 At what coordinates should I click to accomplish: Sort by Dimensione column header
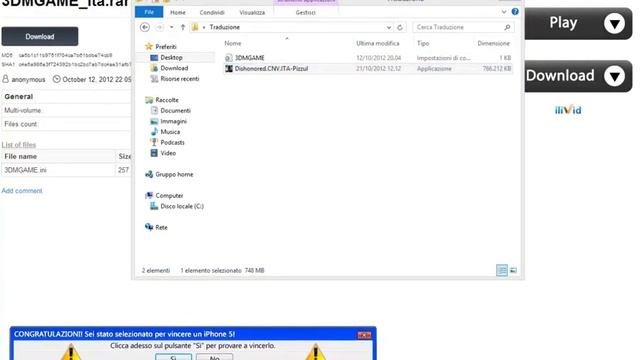click(493, 43)
